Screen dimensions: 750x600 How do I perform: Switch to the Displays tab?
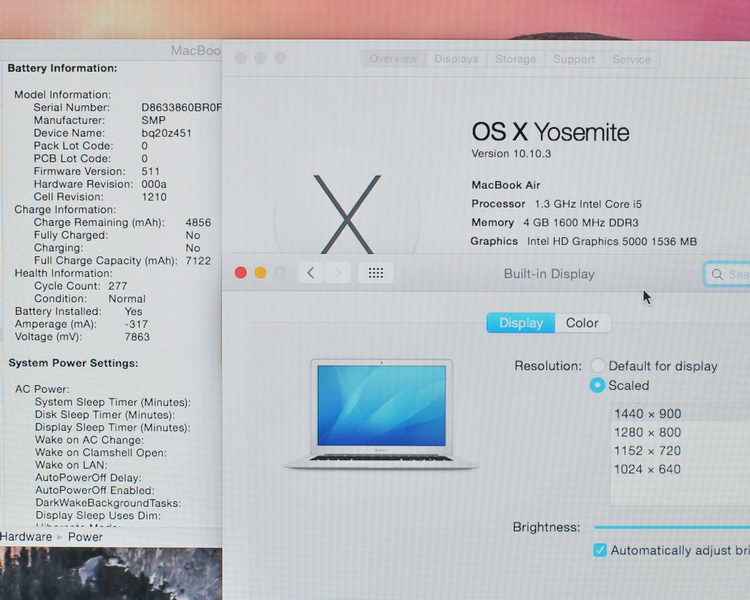point(456,59)
